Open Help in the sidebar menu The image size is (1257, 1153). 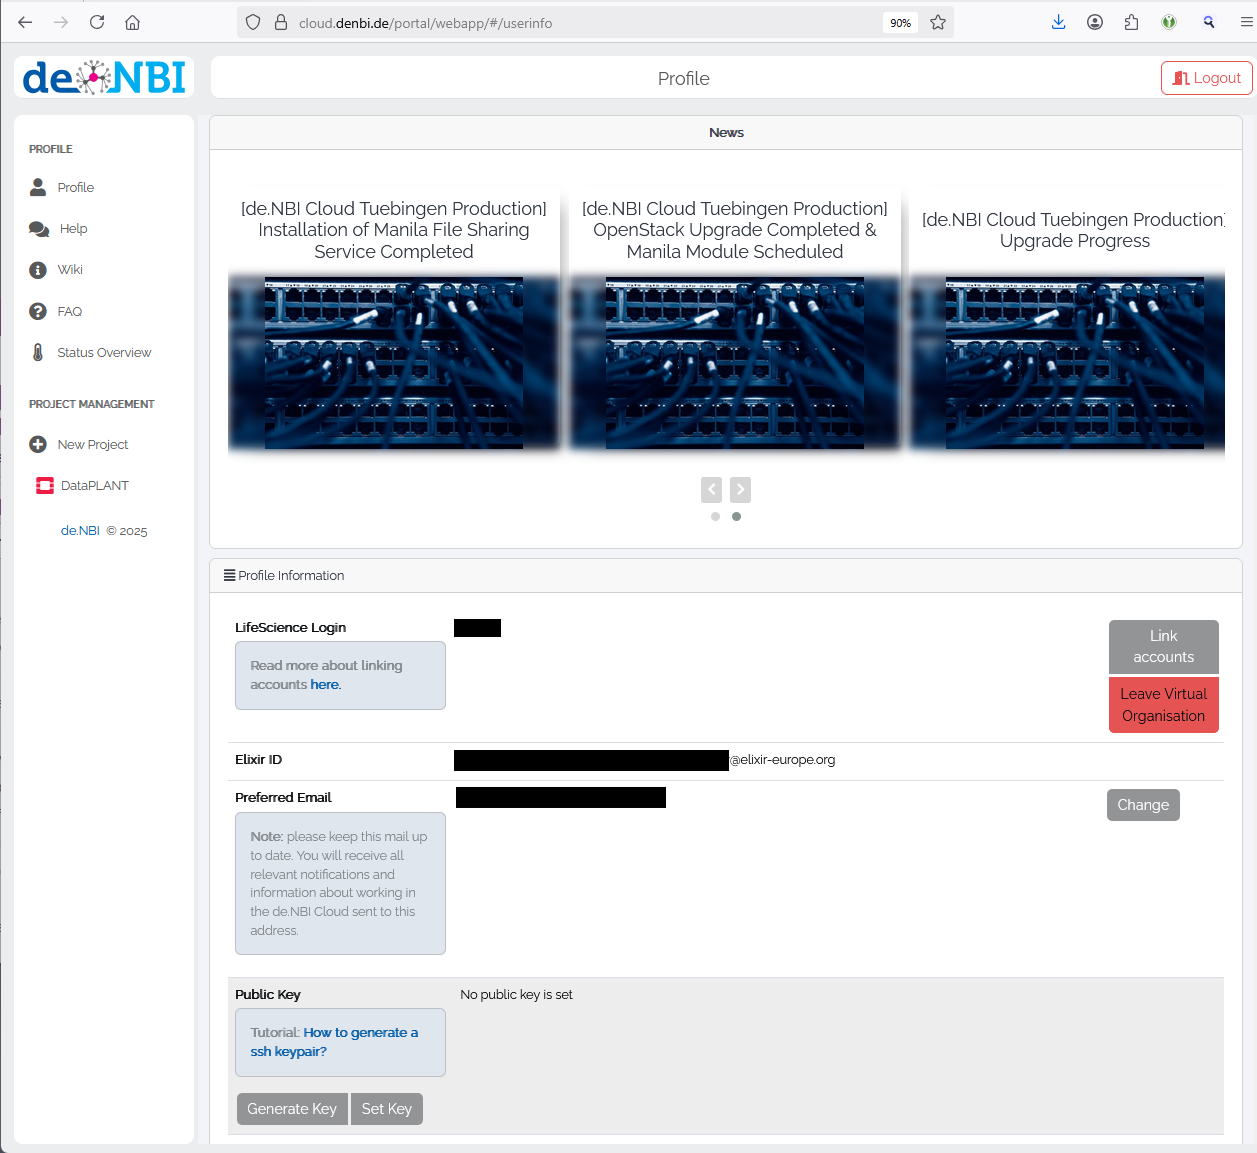(73, 229)
